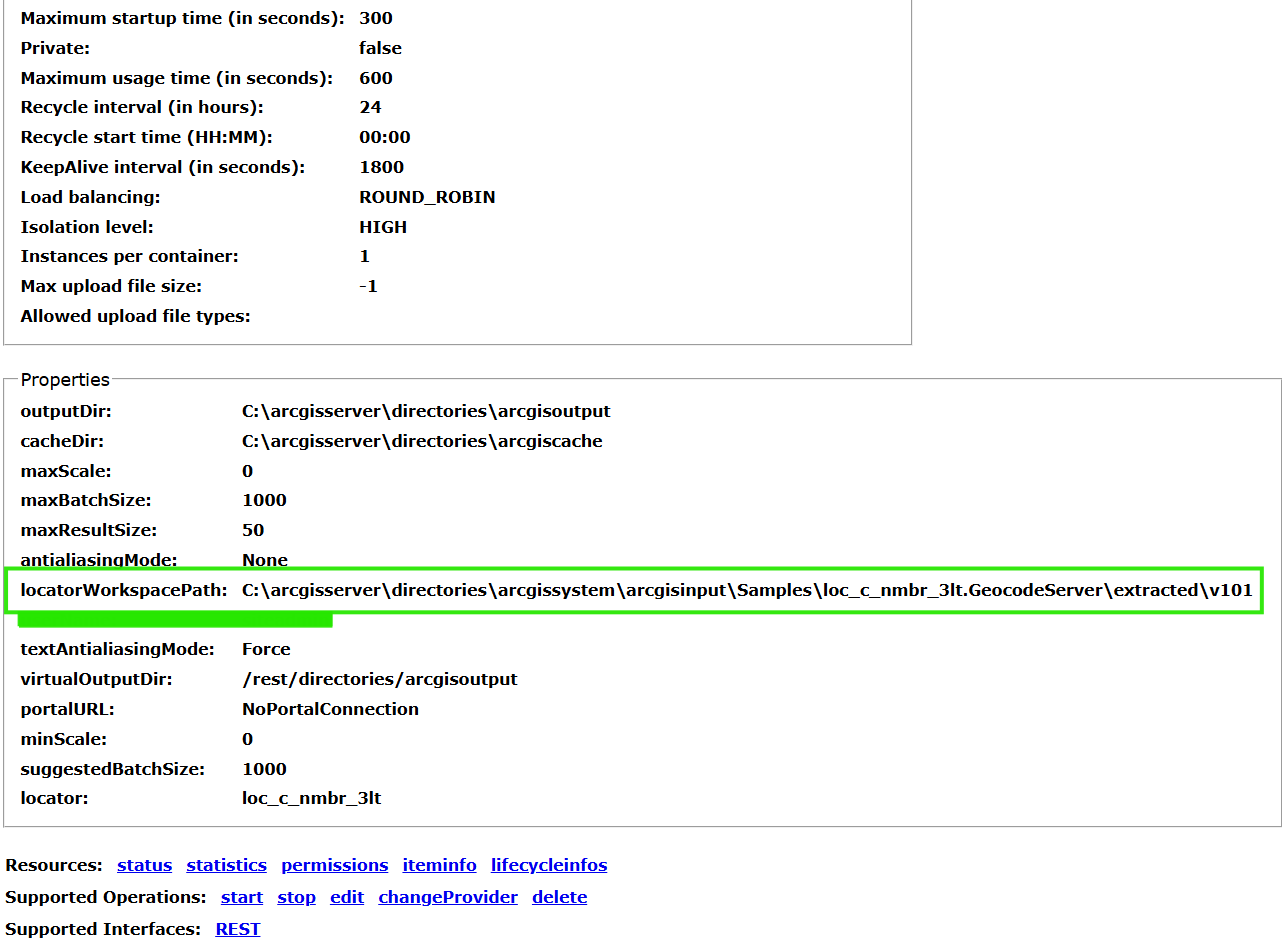Screen dimensions: 1282x939
Task: Click the delete operation link
Action: 559,897
